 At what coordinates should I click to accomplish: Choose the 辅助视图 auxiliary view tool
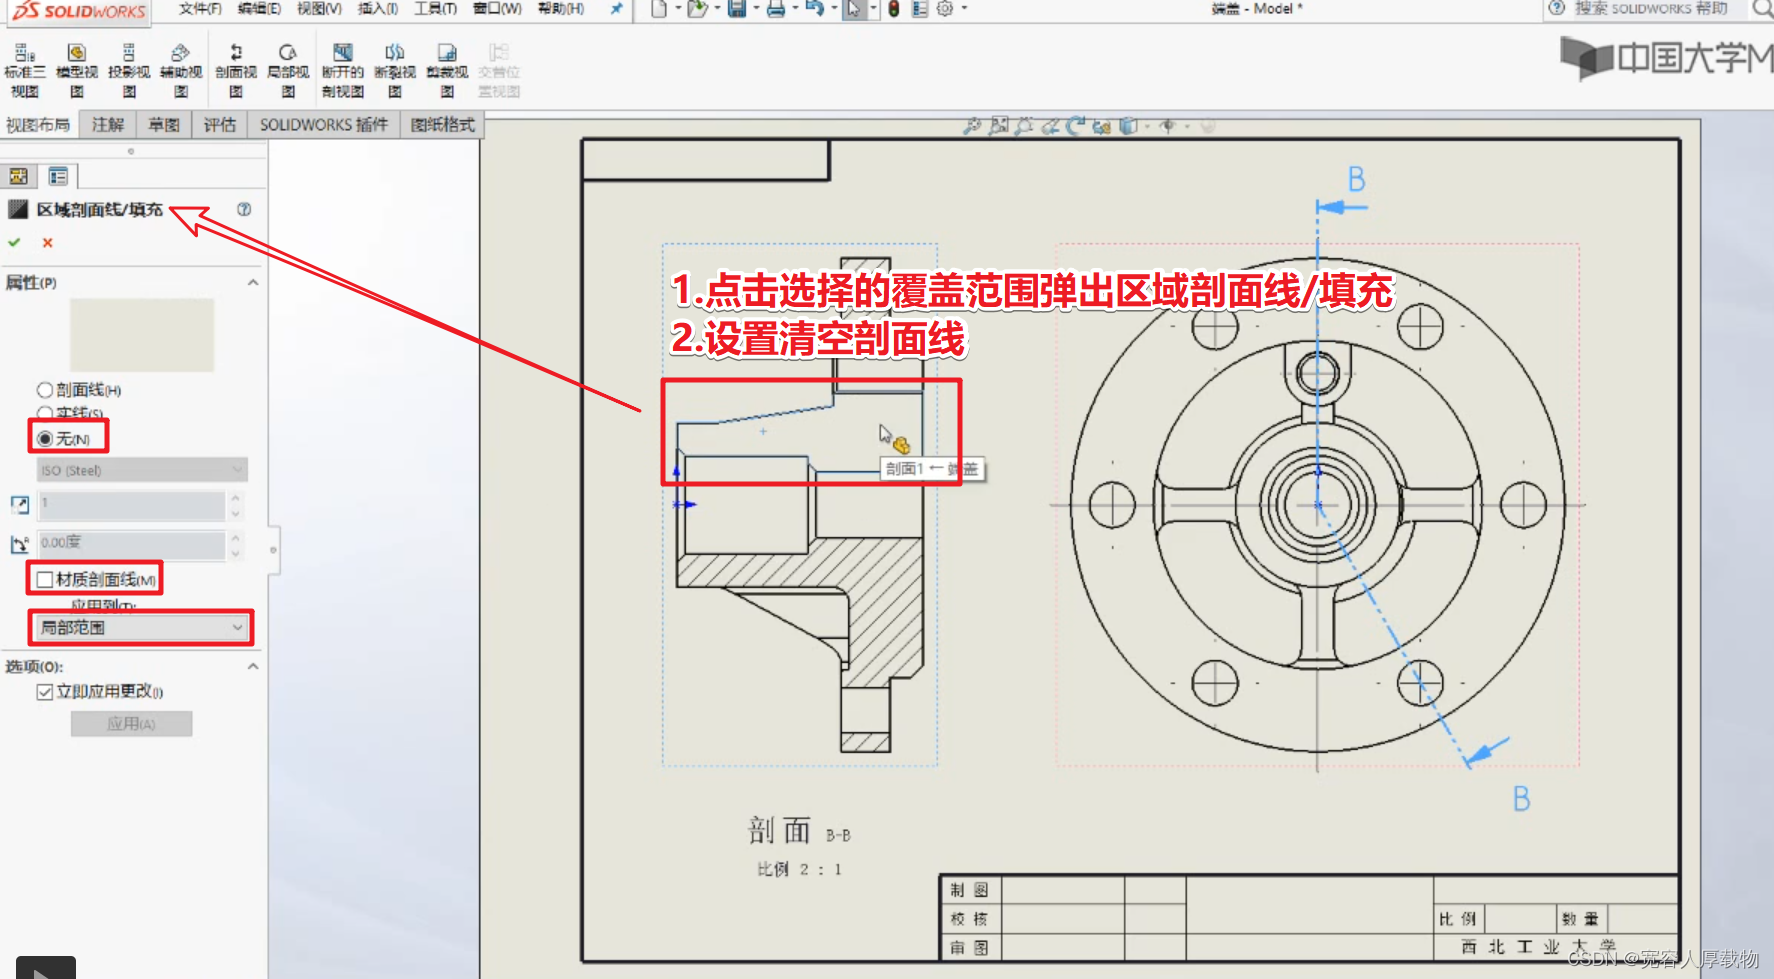click(x=181, y=70)
